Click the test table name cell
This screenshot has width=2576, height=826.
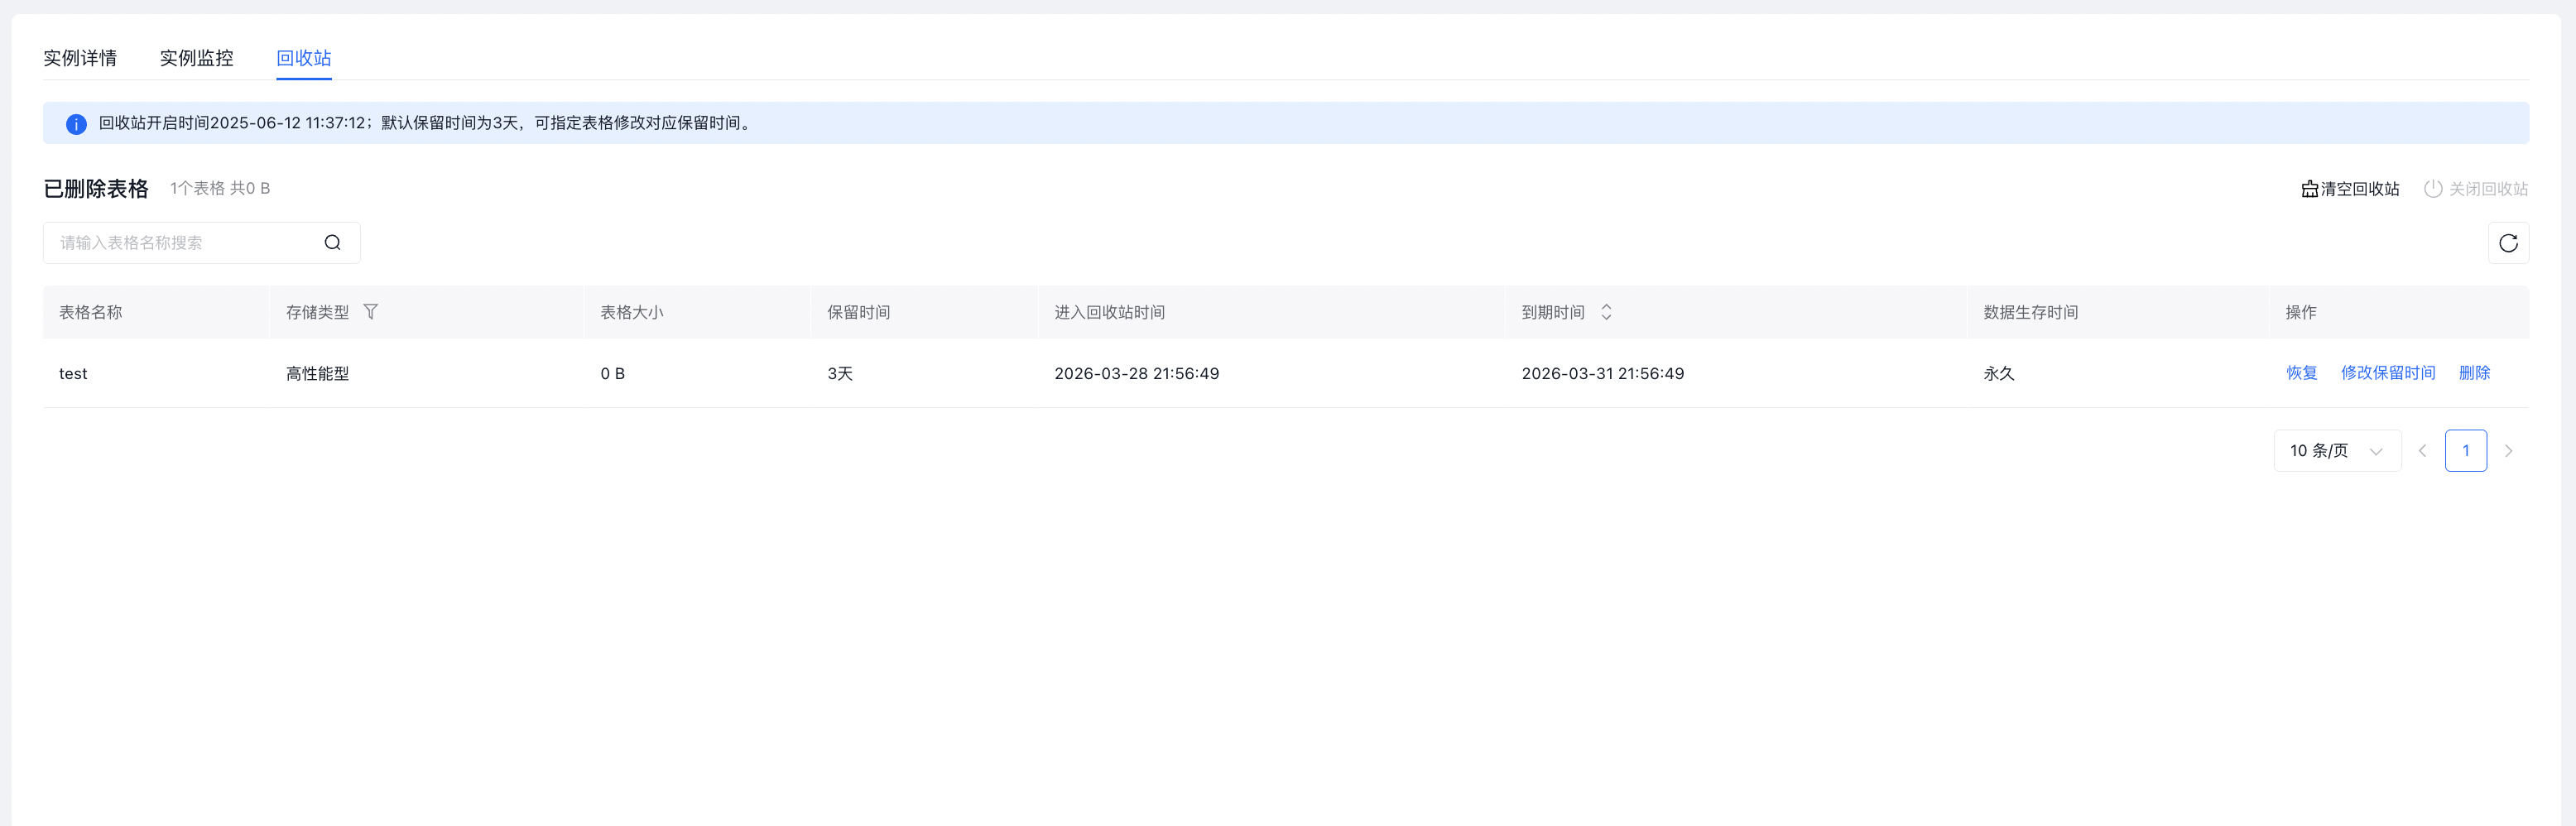click(x=73, y=374)
